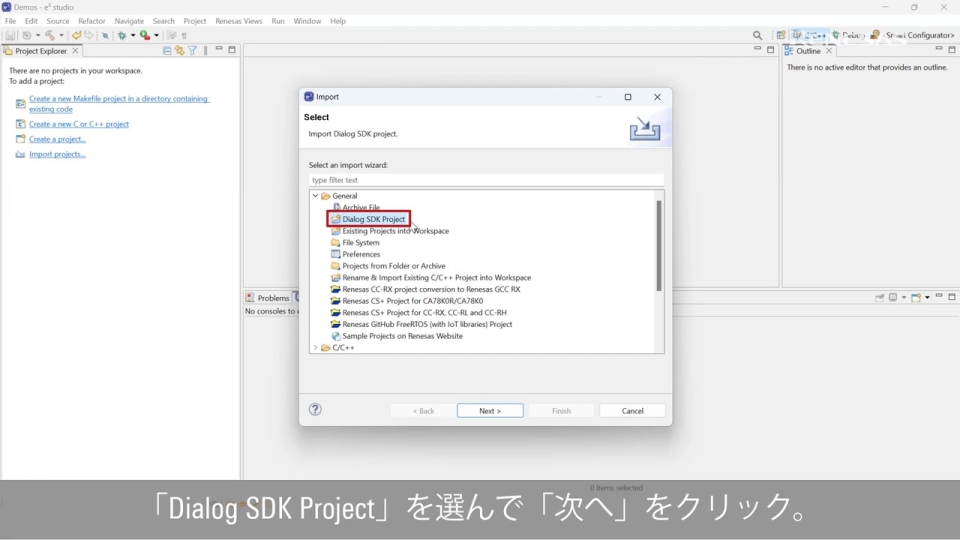Collapse the General folder in import tree
Image resolution: width=960 pixels, height=540 pixels.
(x=315, y=196)
